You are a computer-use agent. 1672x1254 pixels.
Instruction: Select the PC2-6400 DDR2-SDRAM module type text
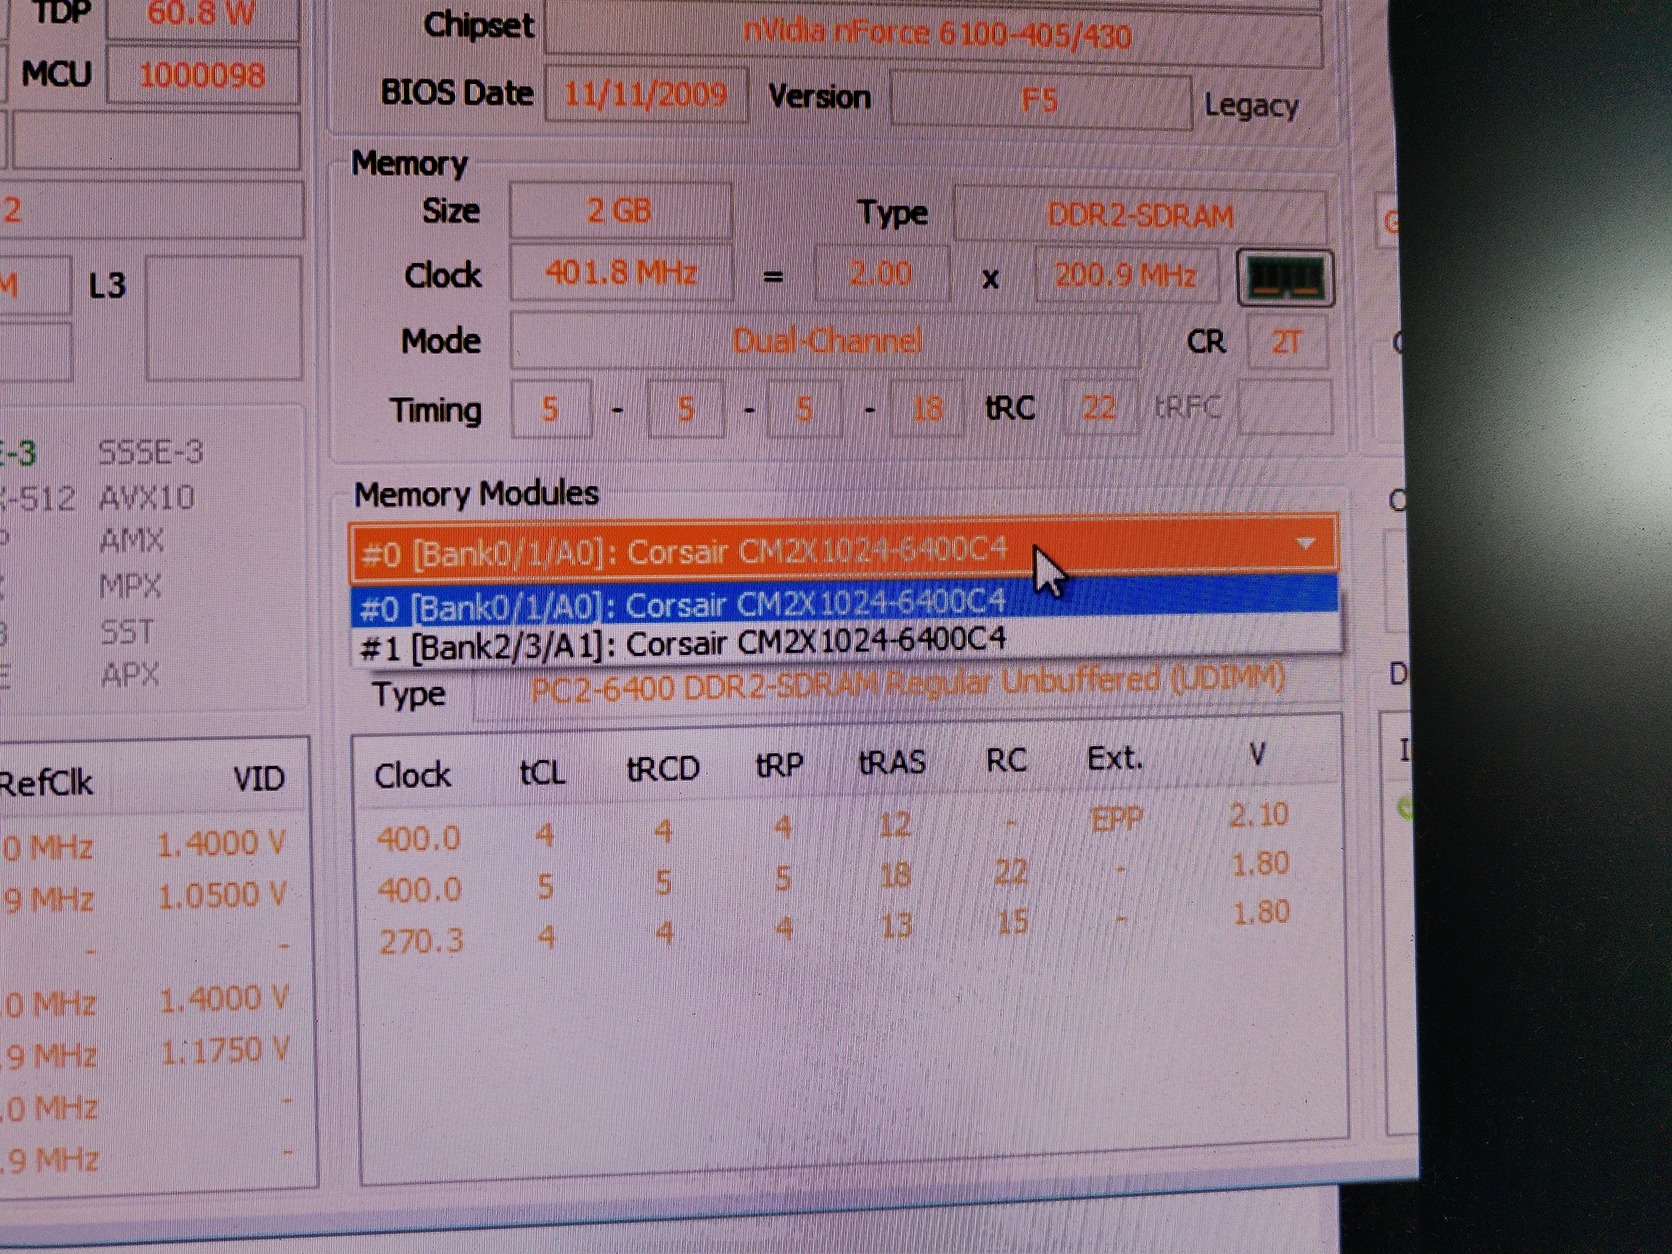[906, 686]
